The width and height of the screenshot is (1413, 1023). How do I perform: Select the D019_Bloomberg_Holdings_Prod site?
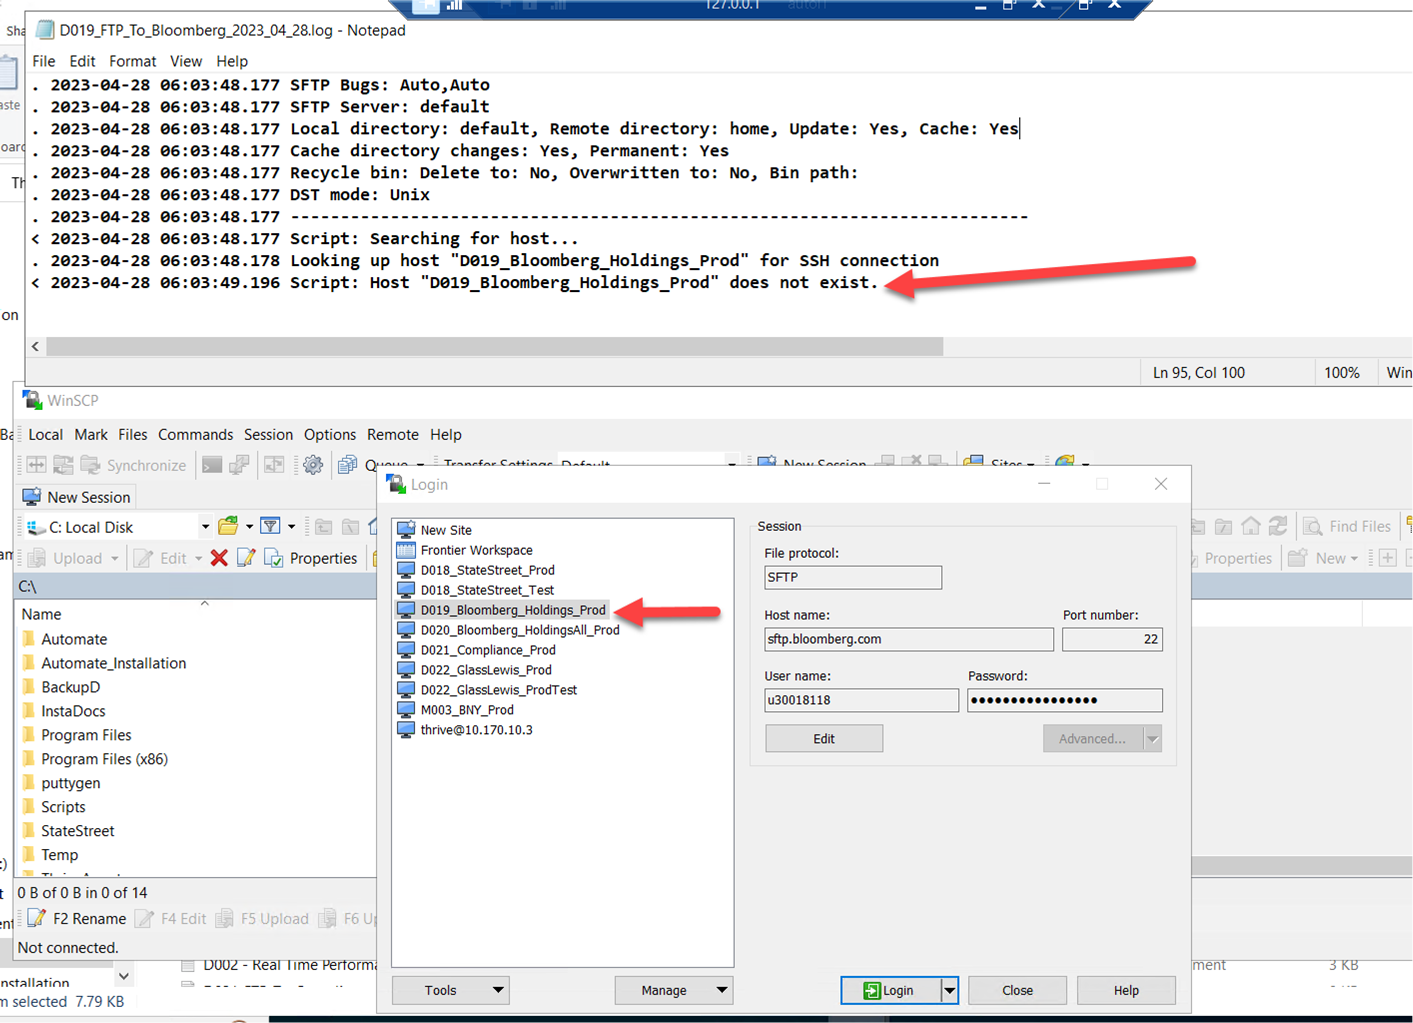(512, 610)
